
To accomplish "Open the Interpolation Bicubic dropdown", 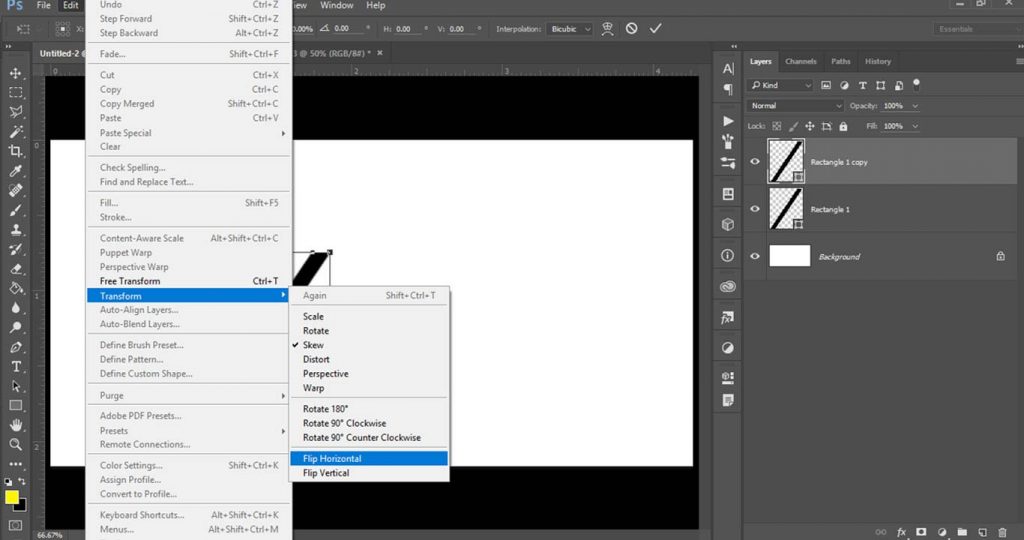I will (571, 29).
